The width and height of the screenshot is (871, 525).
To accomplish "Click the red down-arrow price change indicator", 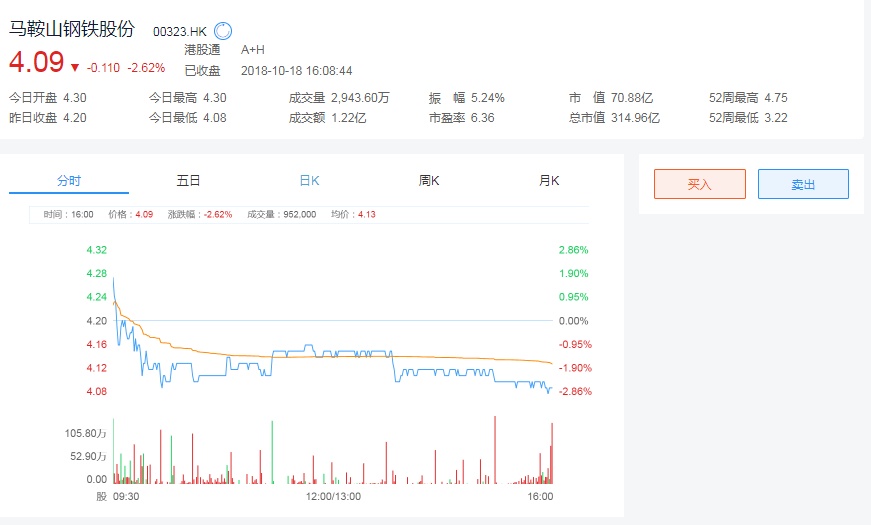I will click(x=75, y=68).
